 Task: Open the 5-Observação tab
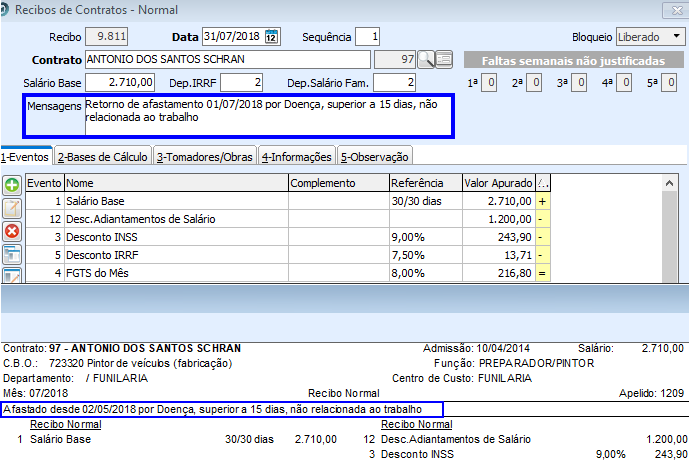coord(375,157)
